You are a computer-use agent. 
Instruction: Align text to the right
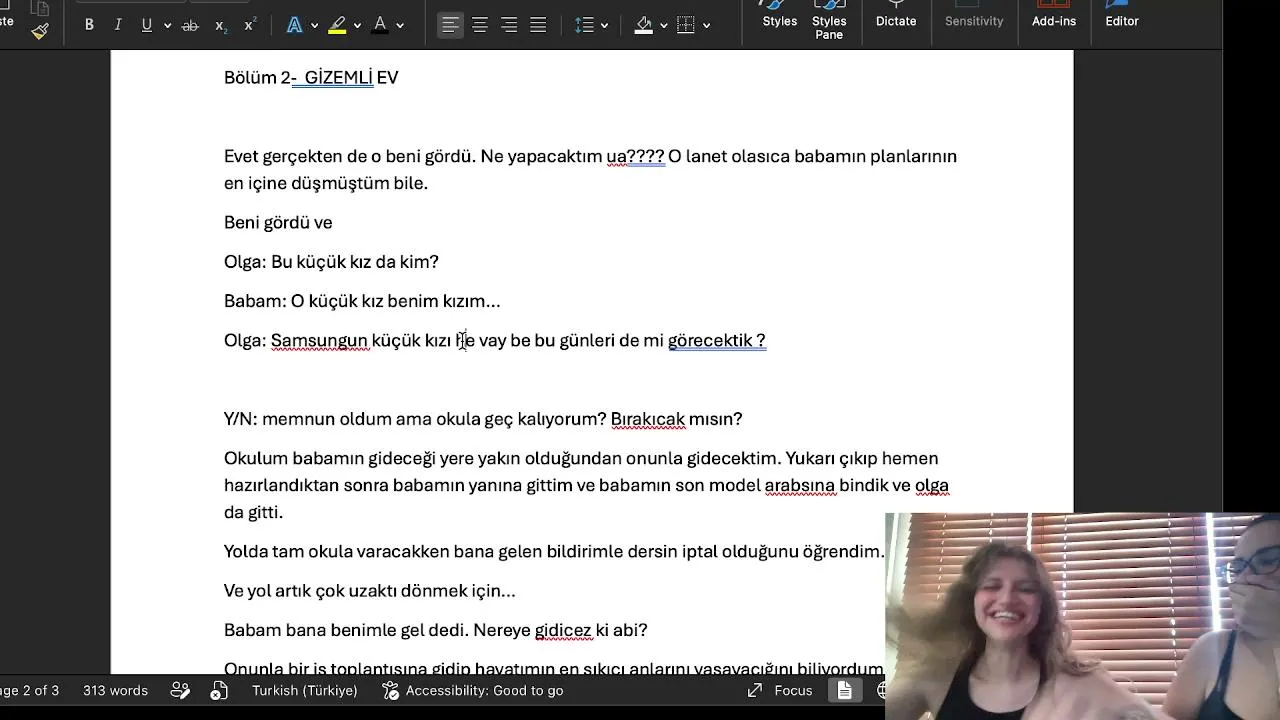click(509, 25)
